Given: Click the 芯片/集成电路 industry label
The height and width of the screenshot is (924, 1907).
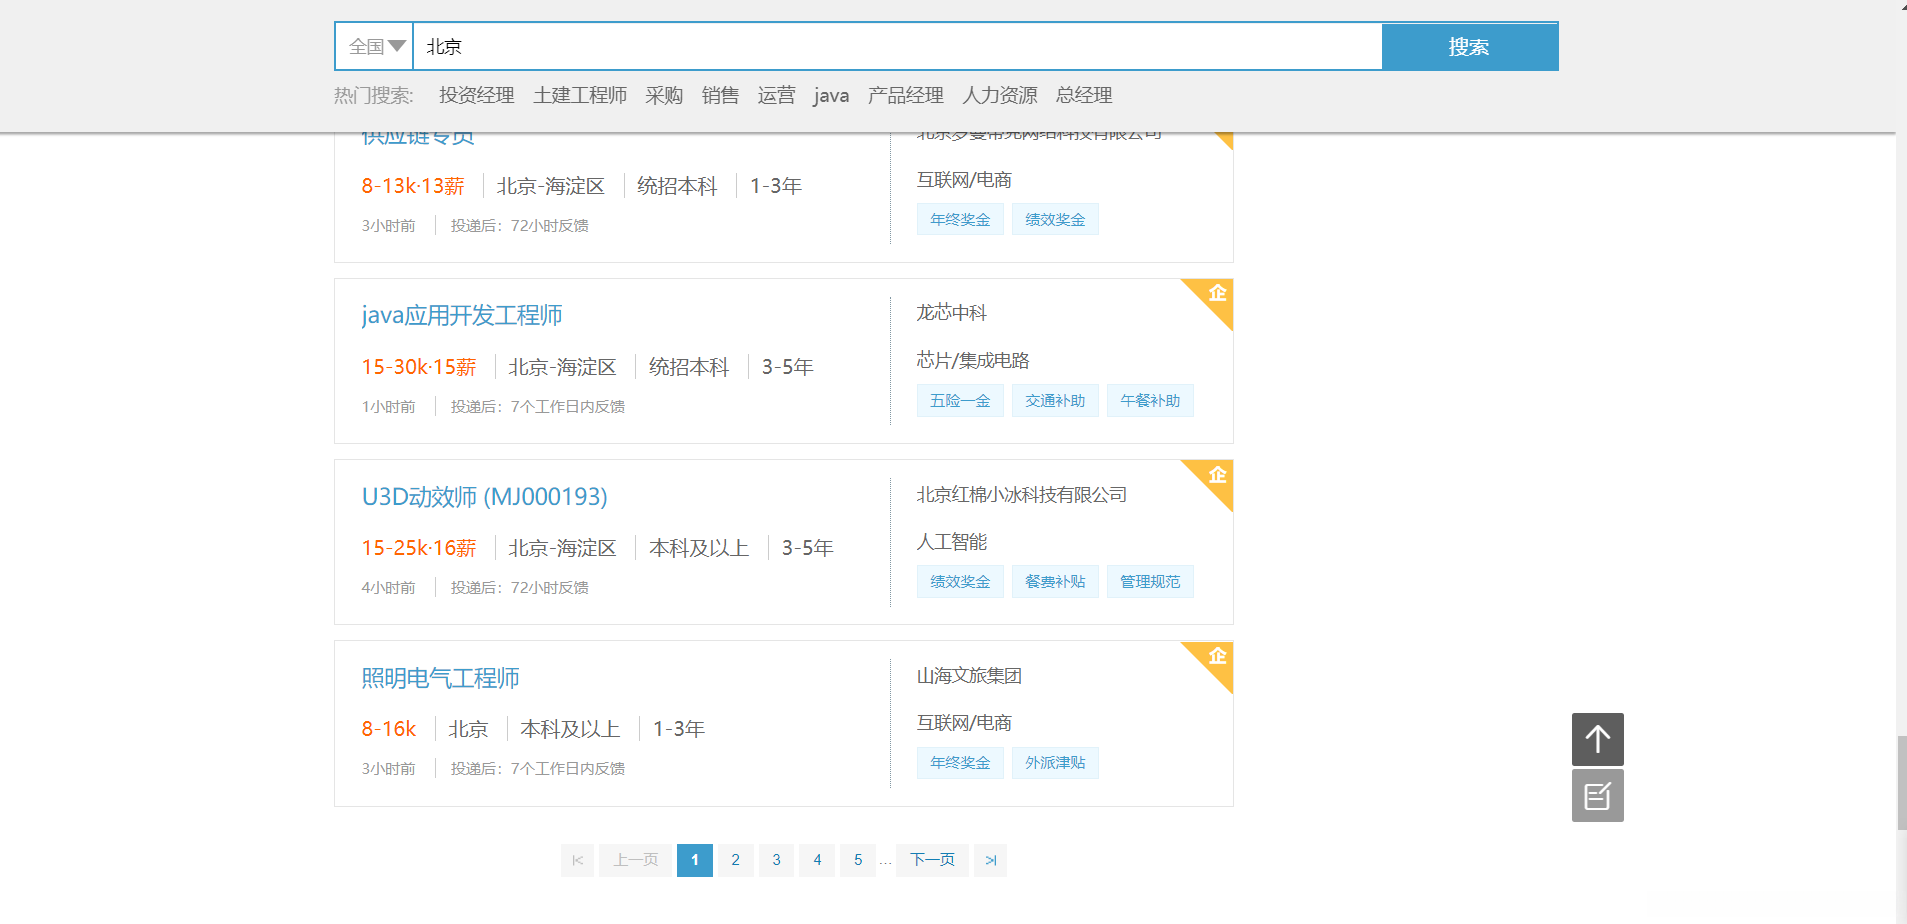Looking at the screenshot, I should coord(973,360).
